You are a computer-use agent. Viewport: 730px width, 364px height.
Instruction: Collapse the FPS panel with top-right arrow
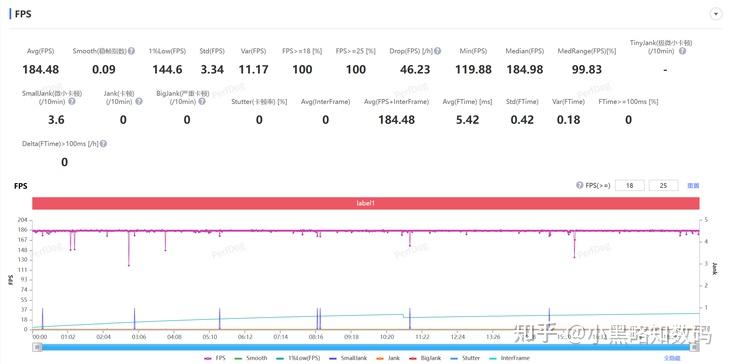point(716,14)
